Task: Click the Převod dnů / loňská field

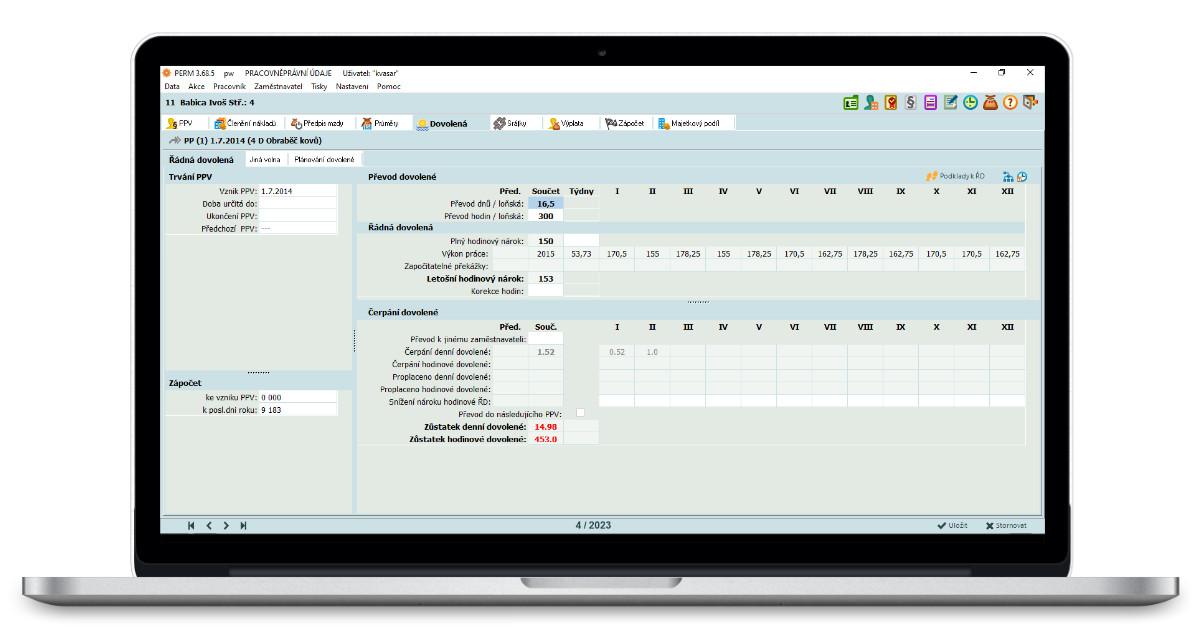Action: click(x=546, y=203)
